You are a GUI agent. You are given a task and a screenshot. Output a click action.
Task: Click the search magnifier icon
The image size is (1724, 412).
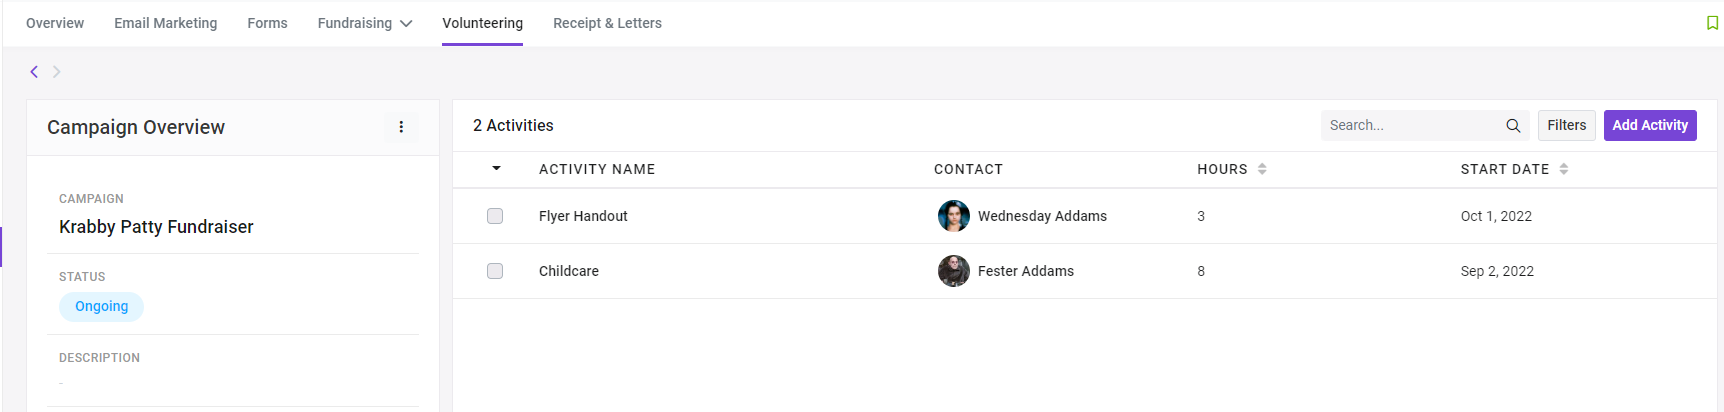click(1513, 126)
